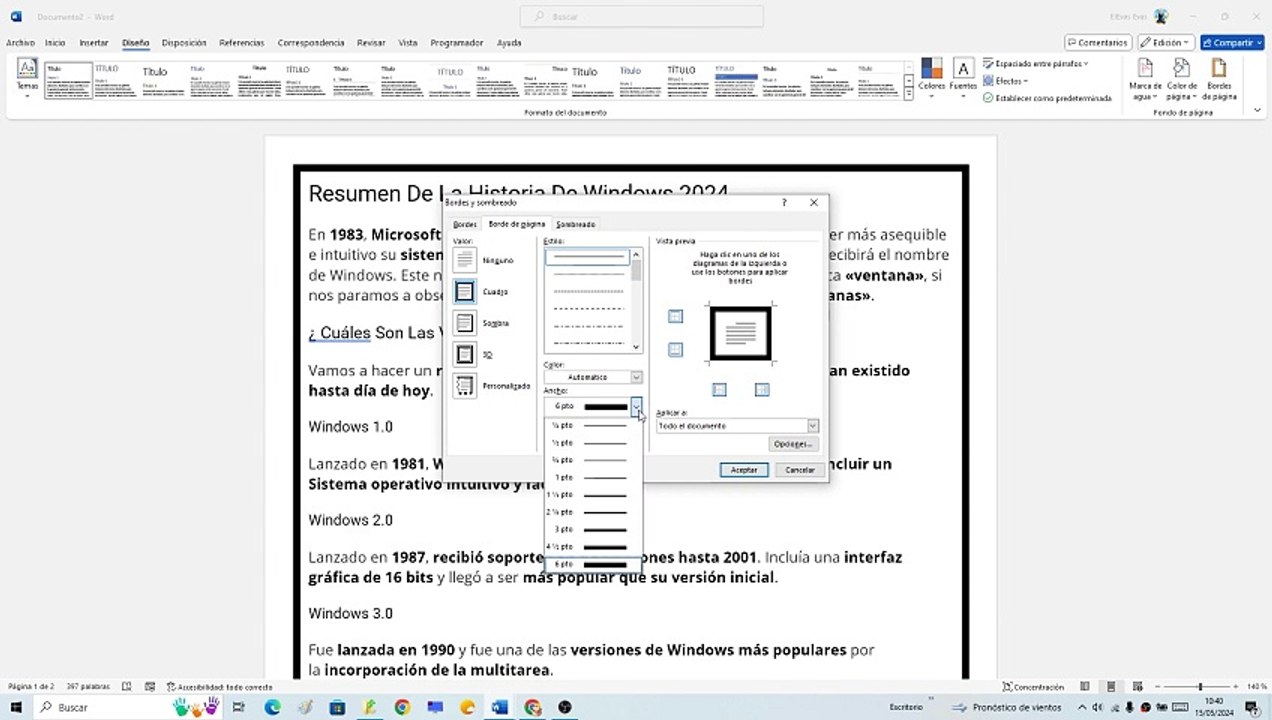This screenshot has height=720, width=1272.
Task: Open the Revisar ribbon tab
Action: coord(371,43)
